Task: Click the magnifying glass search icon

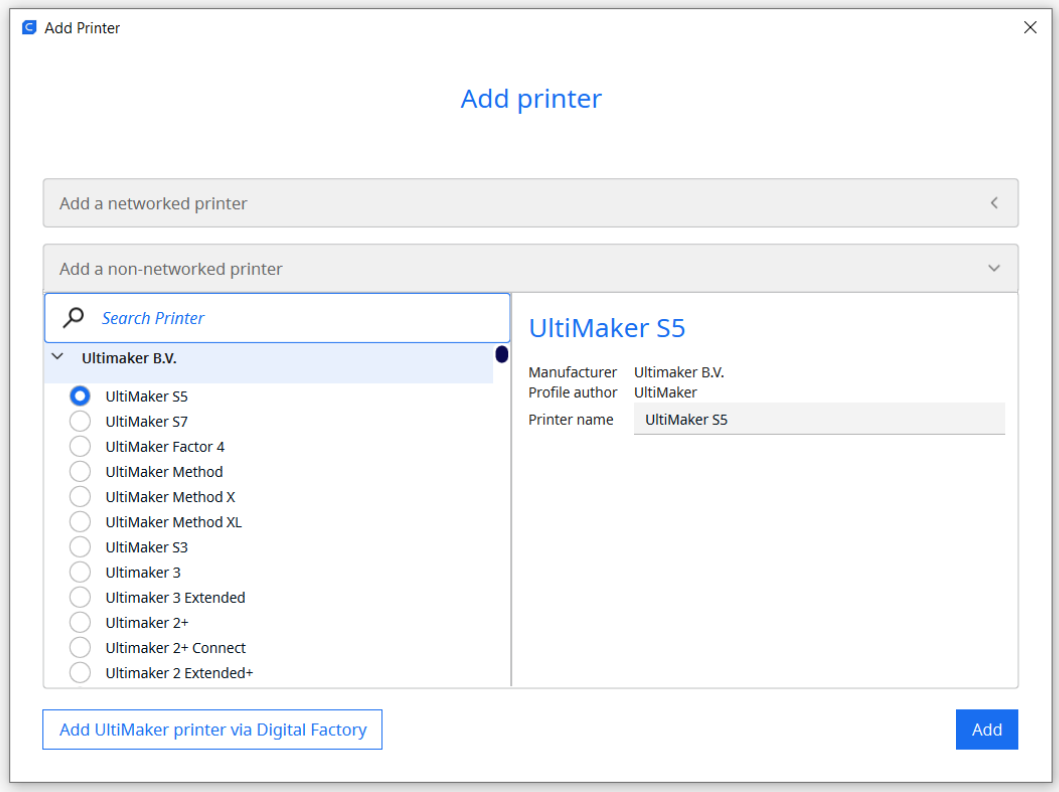Action: coord(73,318)
